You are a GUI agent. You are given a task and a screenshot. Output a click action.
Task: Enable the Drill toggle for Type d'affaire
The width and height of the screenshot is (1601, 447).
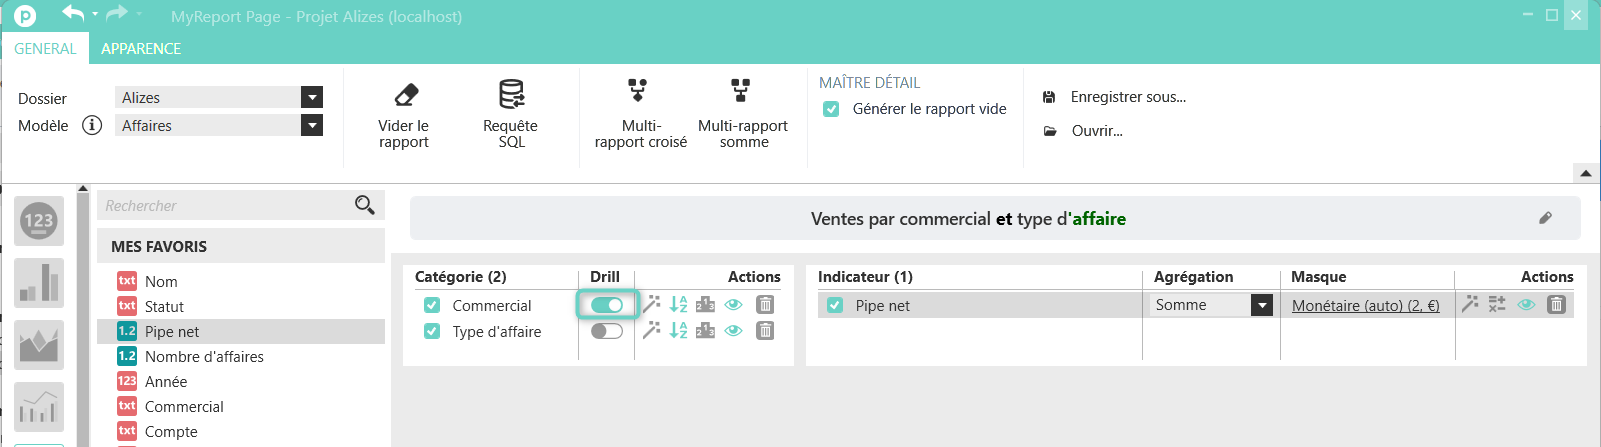(x=607, y=331)
